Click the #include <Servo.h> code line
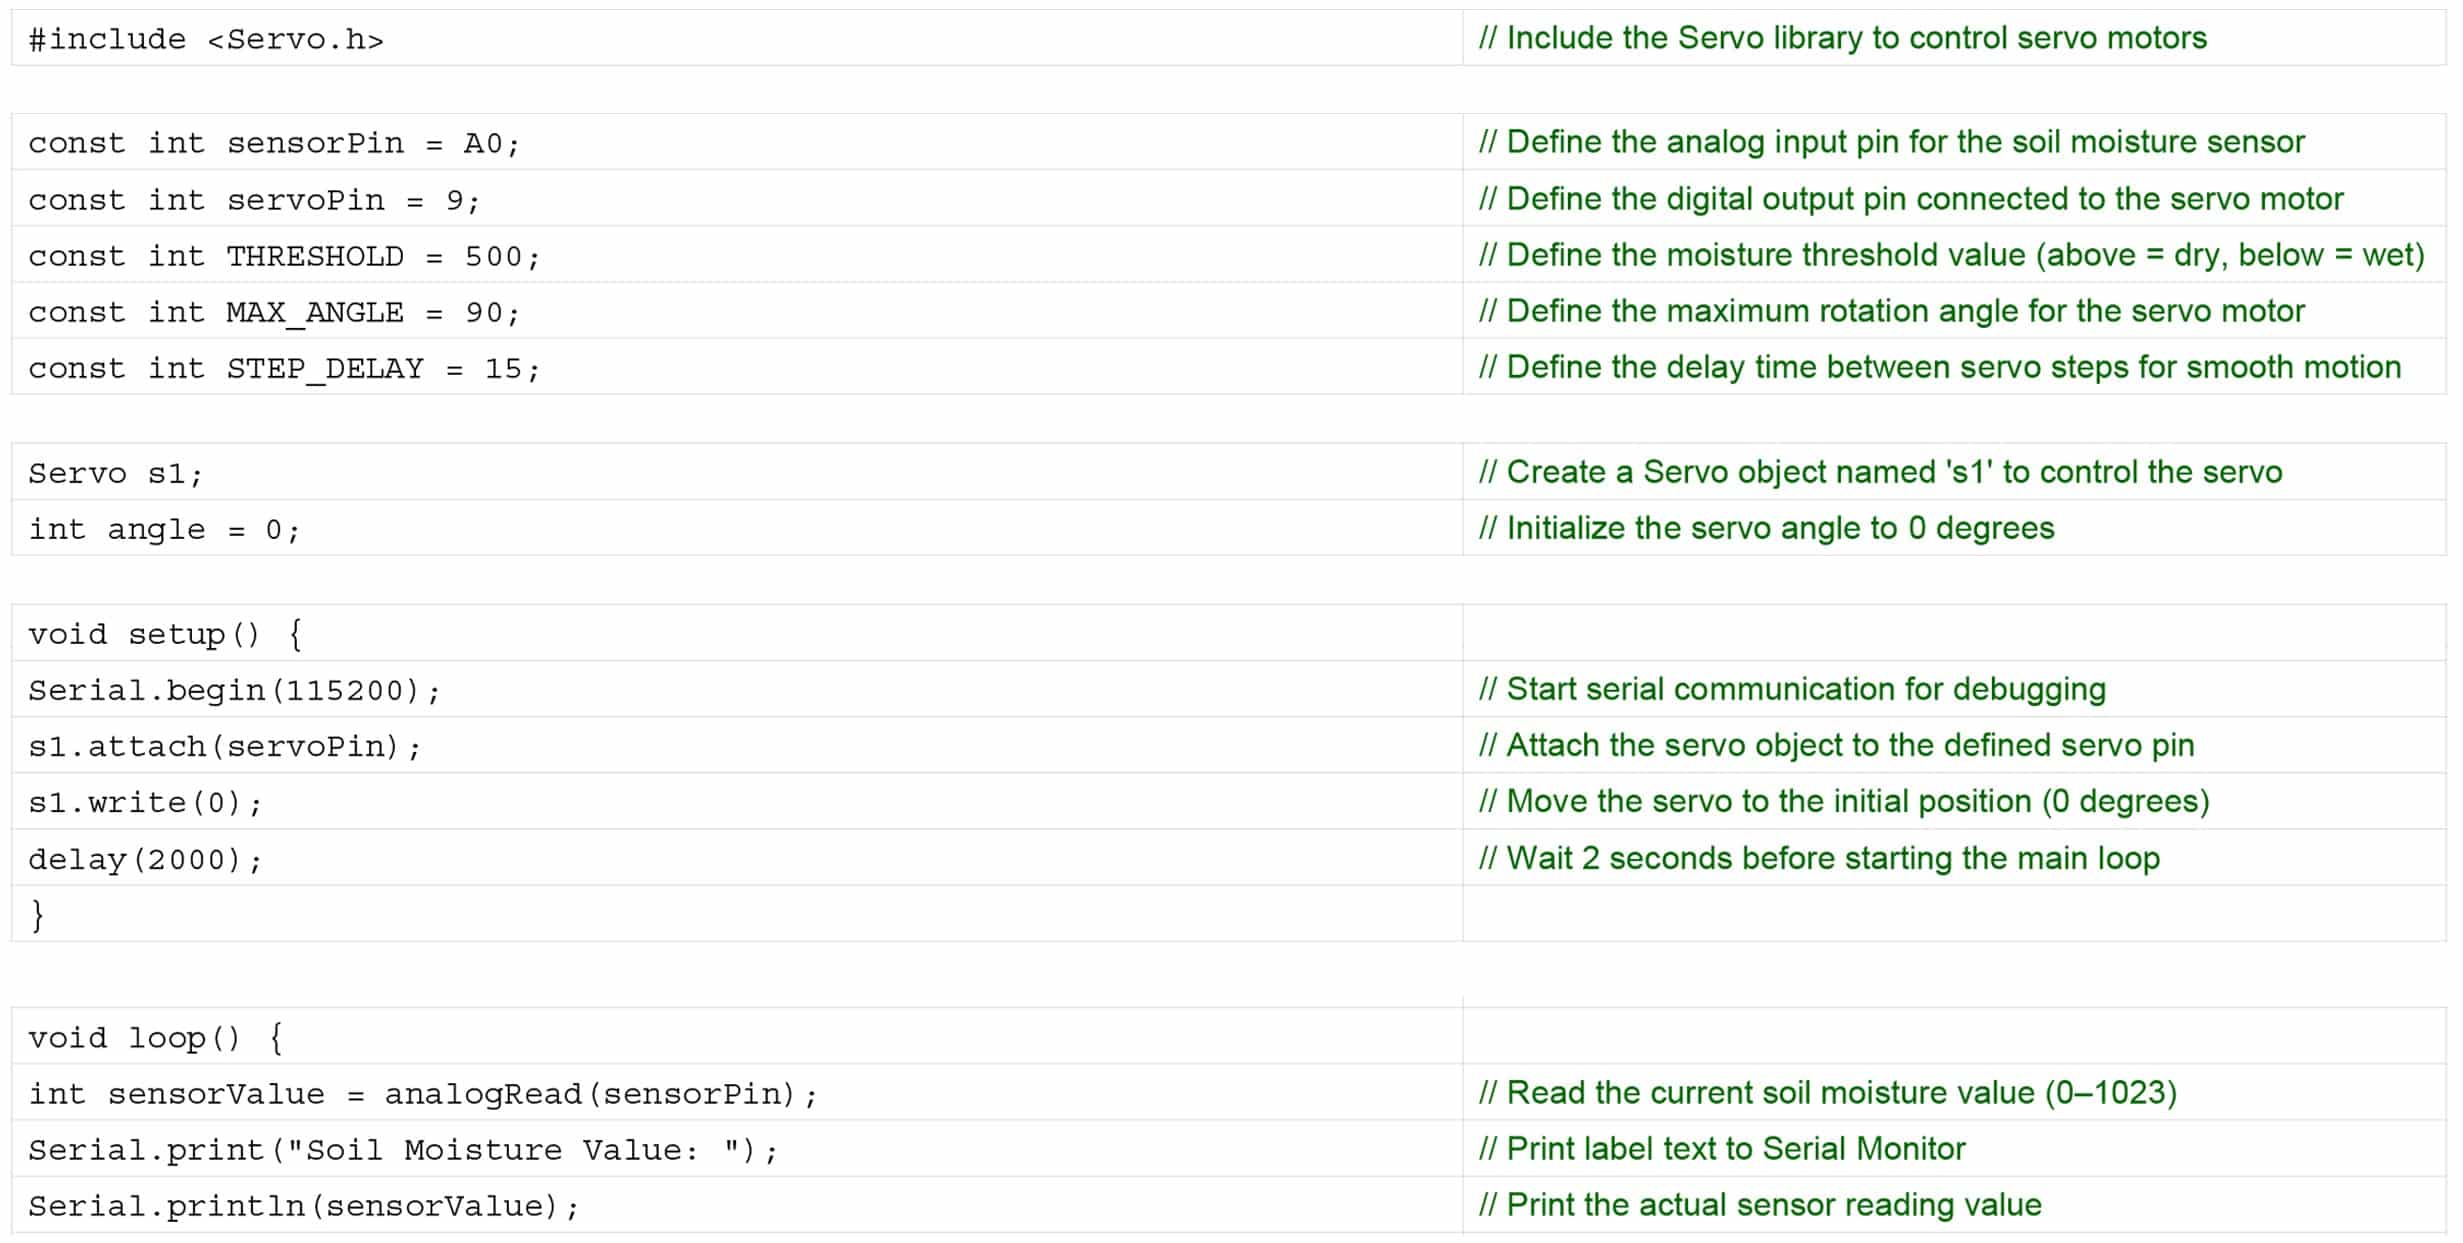 (206, 40)
